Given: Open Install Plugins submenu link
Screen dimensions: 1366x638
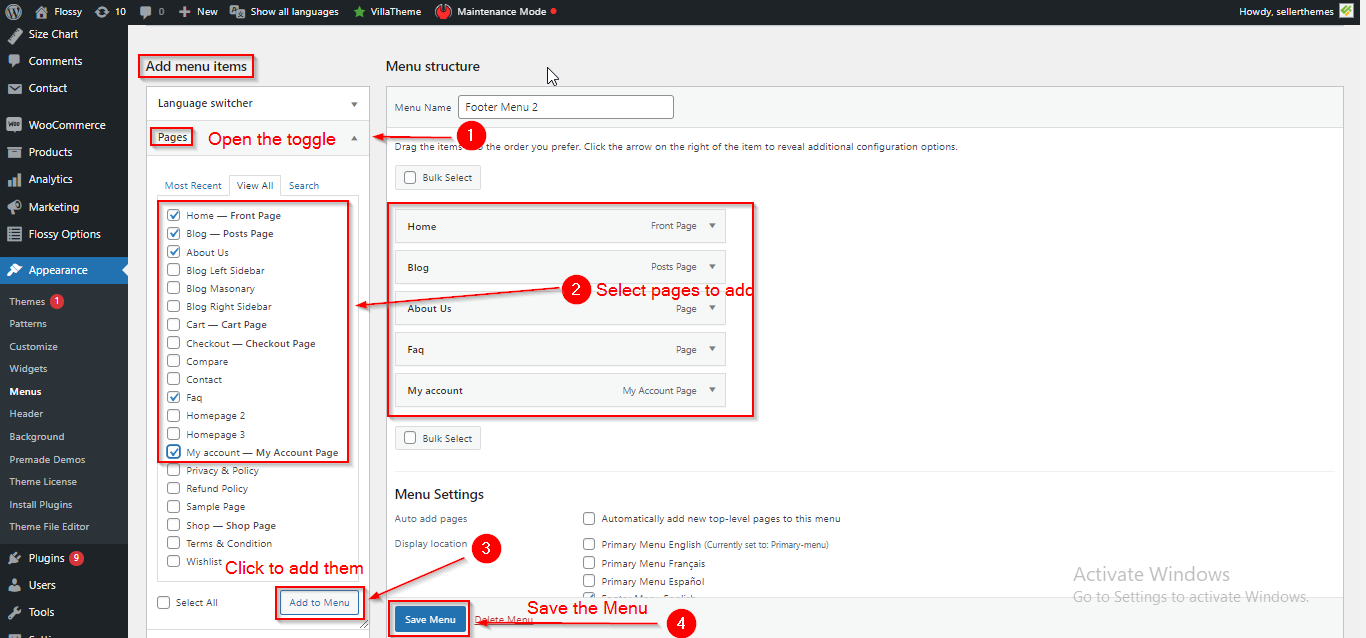Looking at the screenshot, I should coord(41,504).
